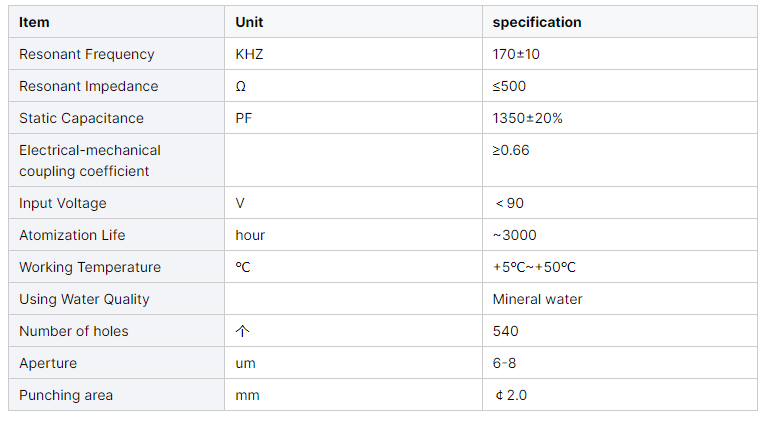
Task: Click the Aperture 6-8 value
Action: tap(505, 363)
